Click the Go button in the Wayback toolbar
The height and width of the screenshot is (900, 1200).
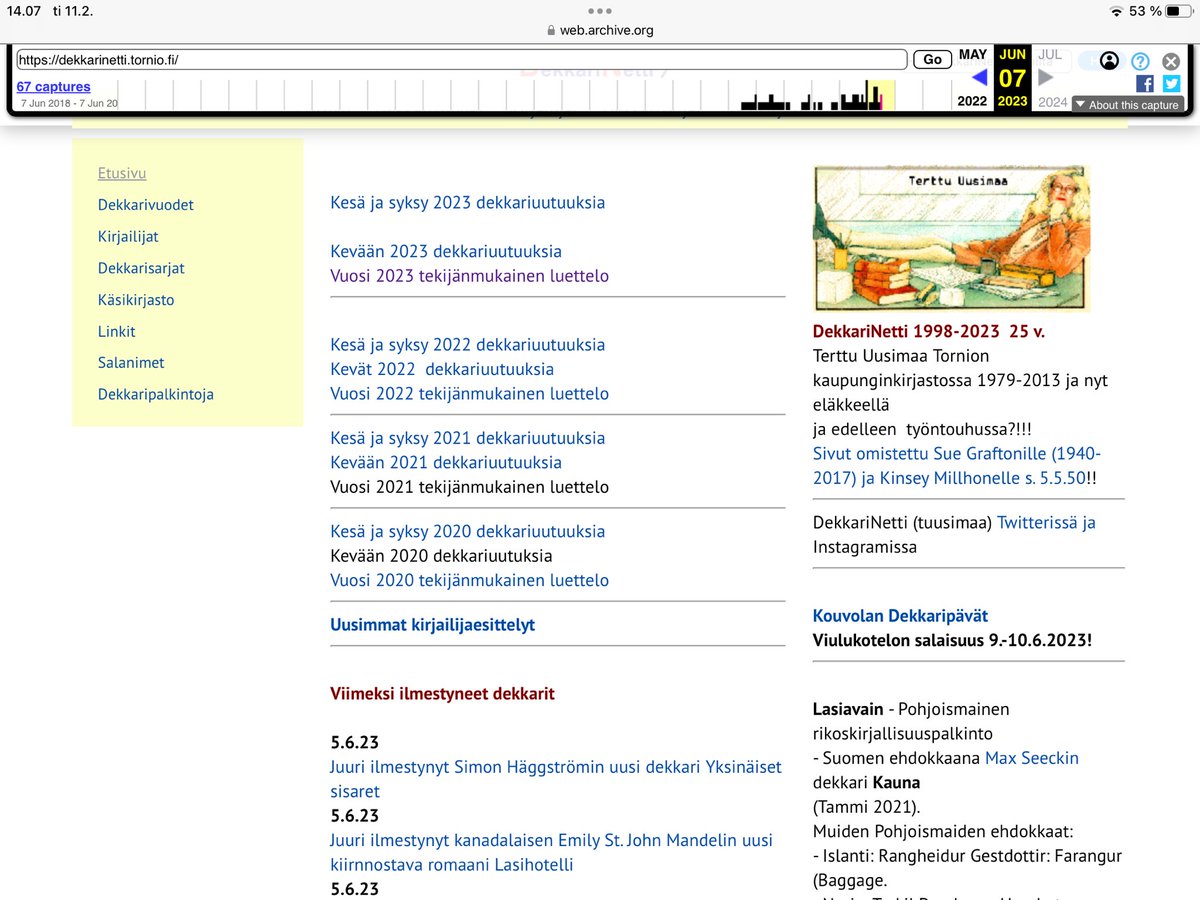pyautogui.click(x=932, y=60)
